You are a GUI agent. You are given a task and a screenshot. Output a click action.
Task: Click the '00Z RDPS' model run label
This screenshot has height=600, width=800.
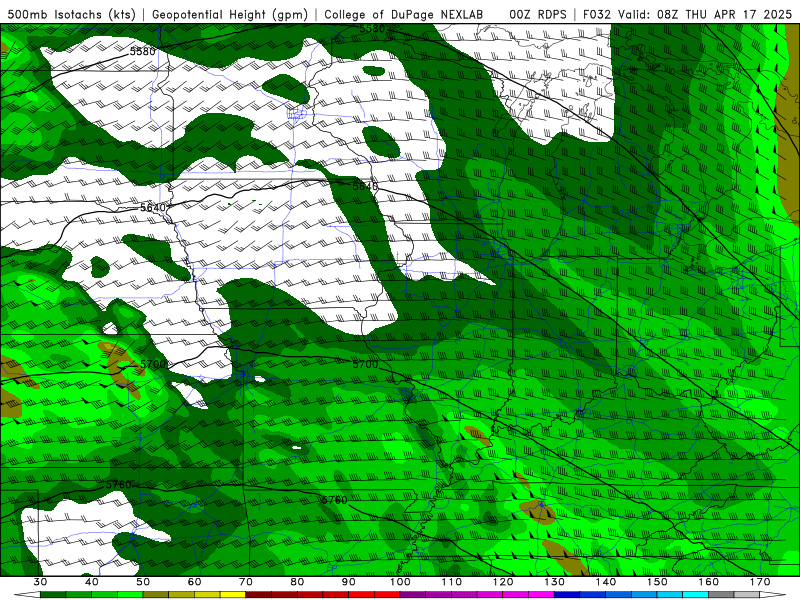538,14
